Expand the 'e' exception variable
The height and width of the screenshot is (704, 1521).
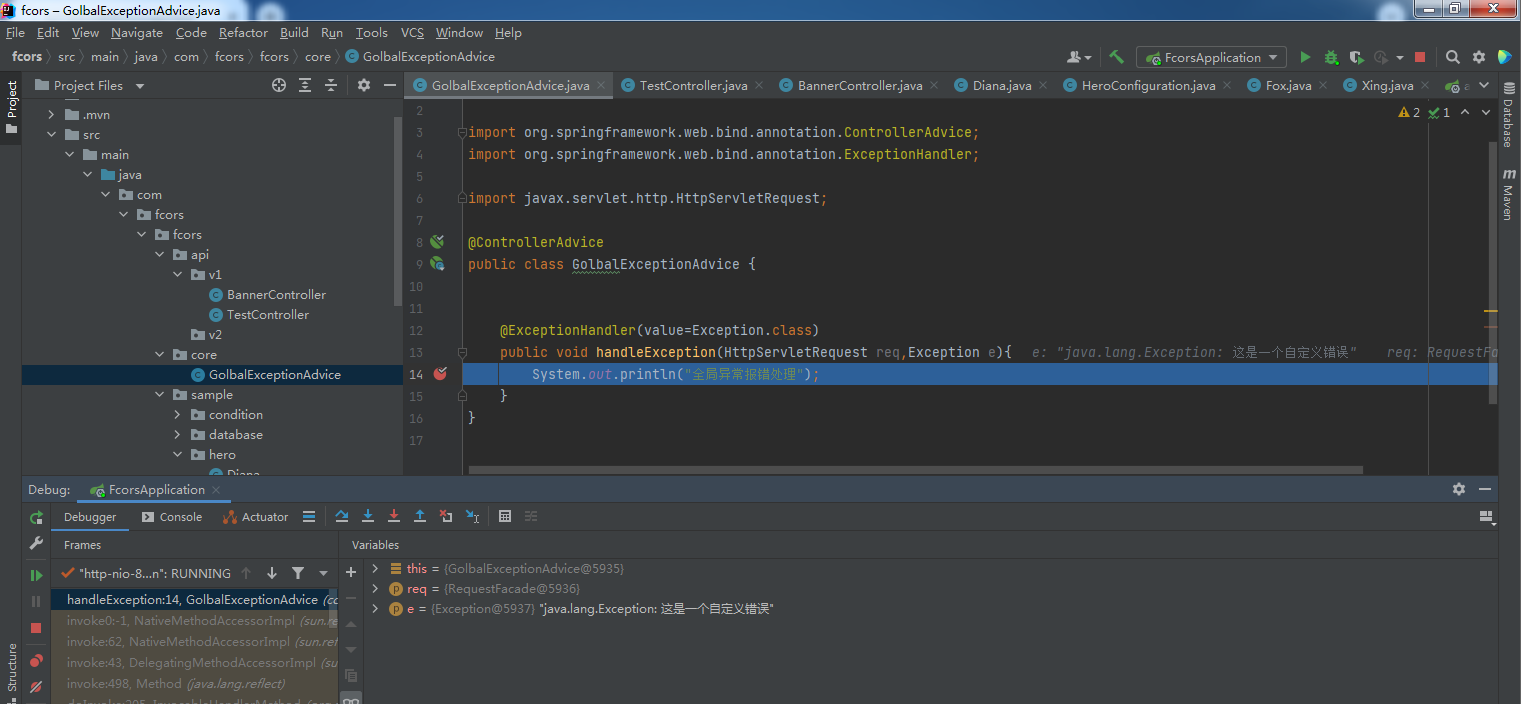click(375, 609)
